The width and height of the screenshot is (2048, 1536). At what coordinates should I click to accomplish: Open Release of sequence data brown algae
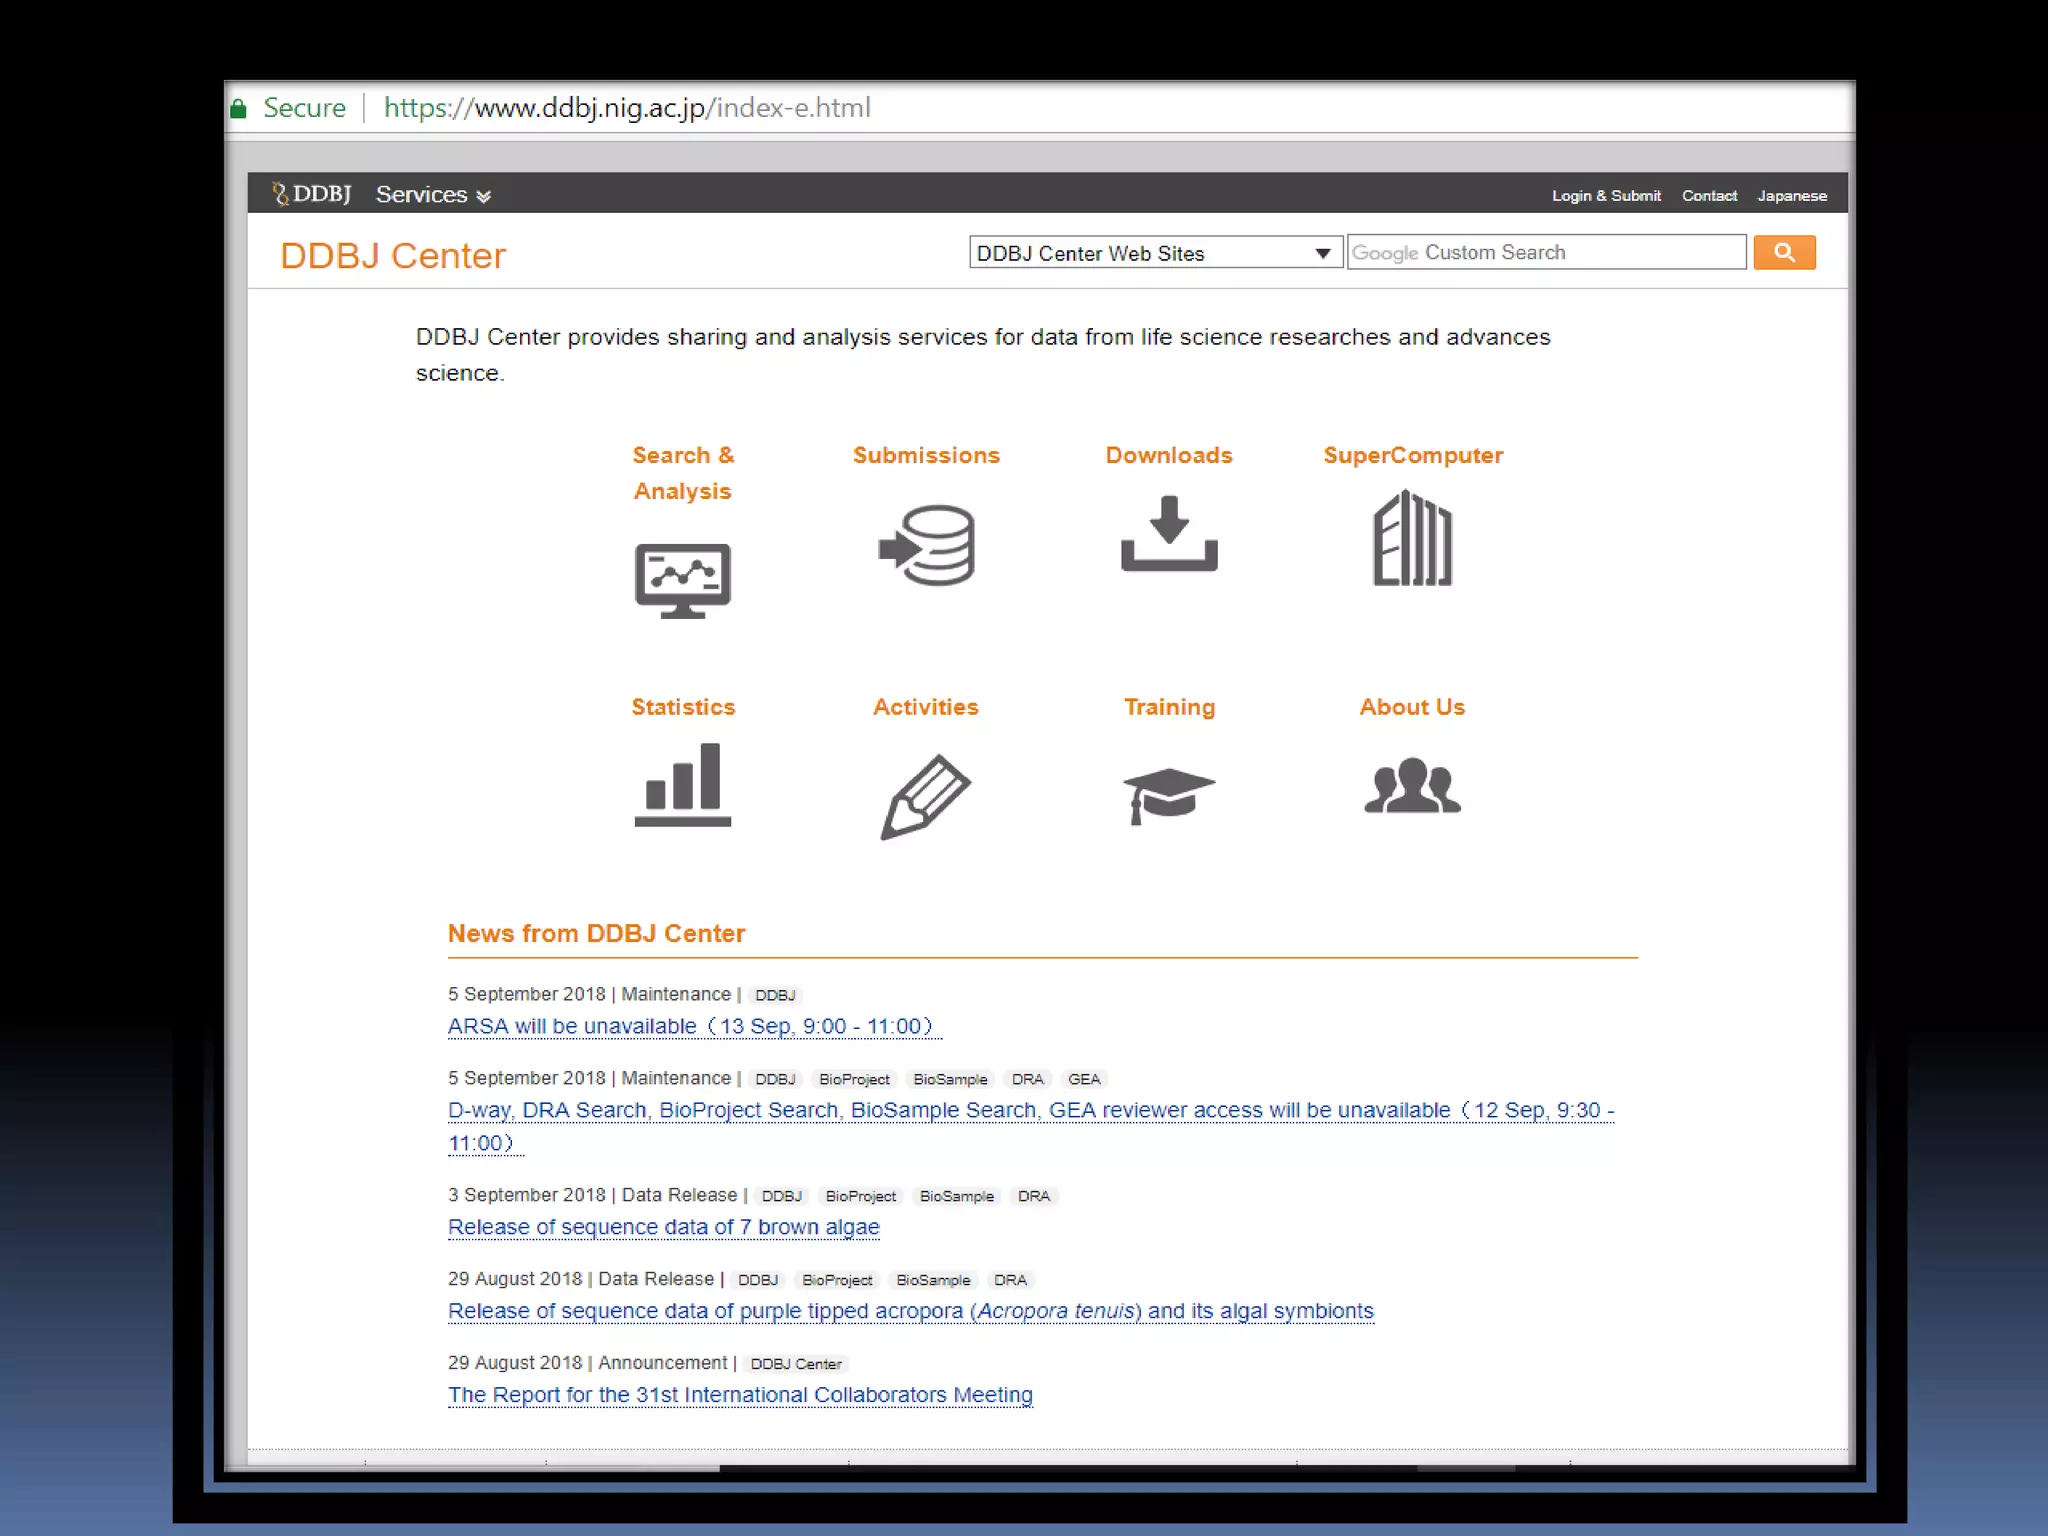[x=664, y=1227]
